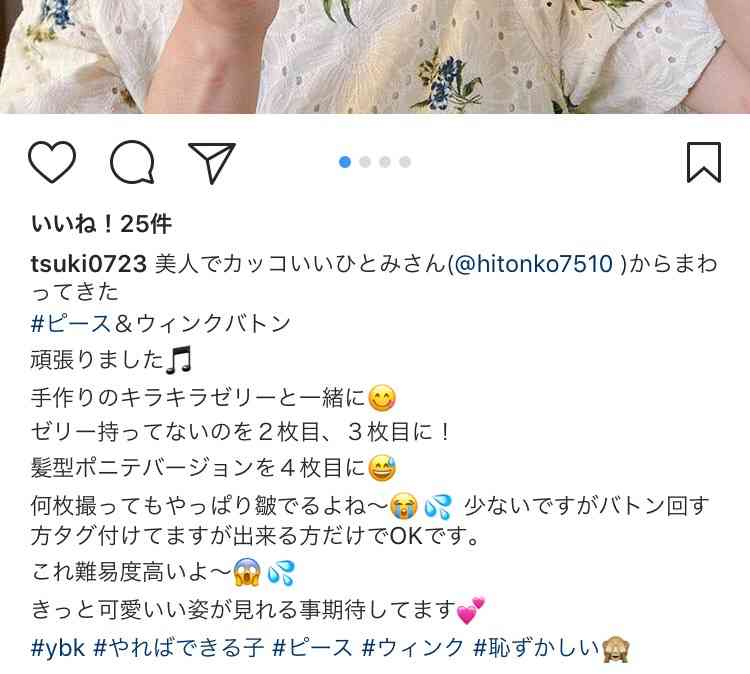Save the post with the bookmark icon

tap(704, 162)
